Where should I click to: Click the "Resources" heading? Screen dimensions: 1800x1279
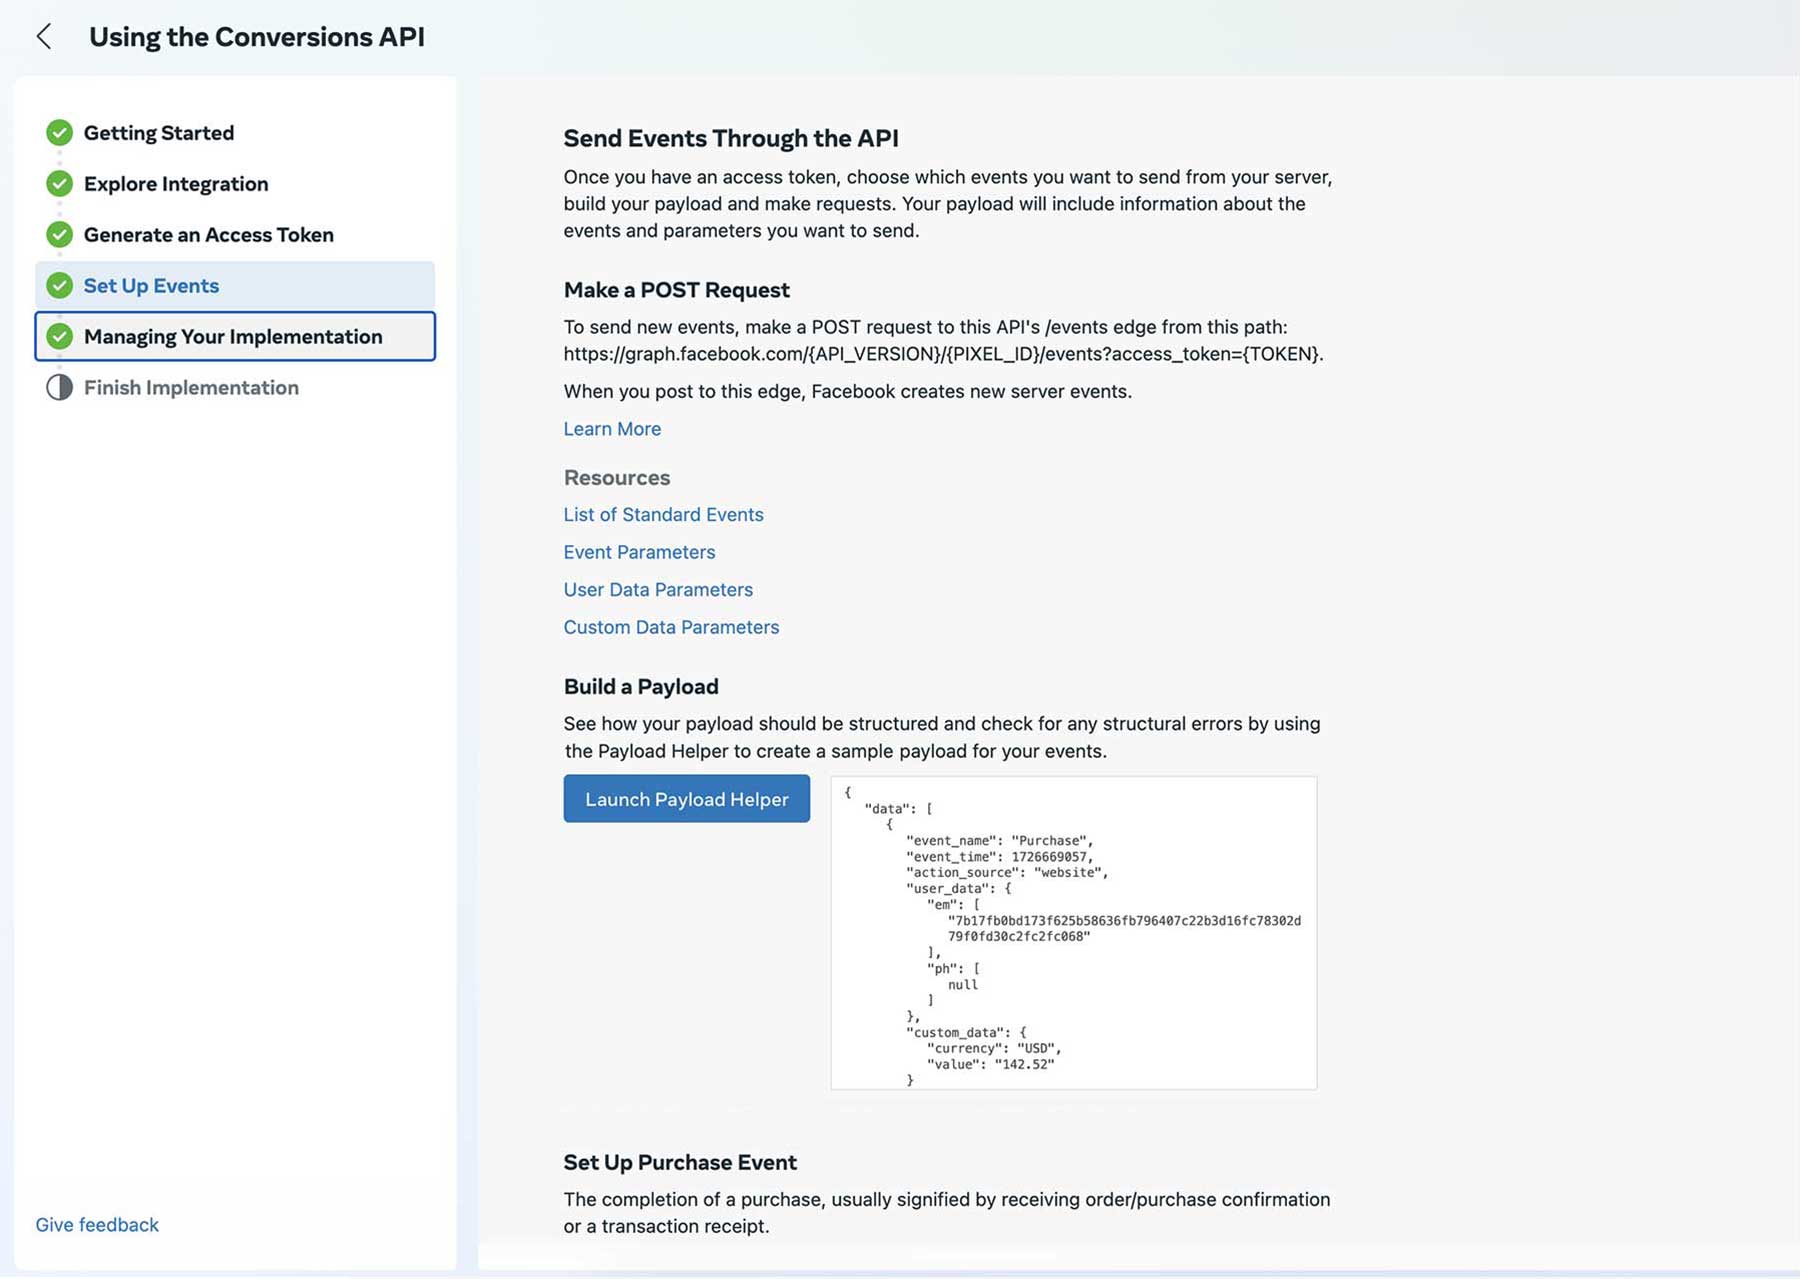click(617, 477)
